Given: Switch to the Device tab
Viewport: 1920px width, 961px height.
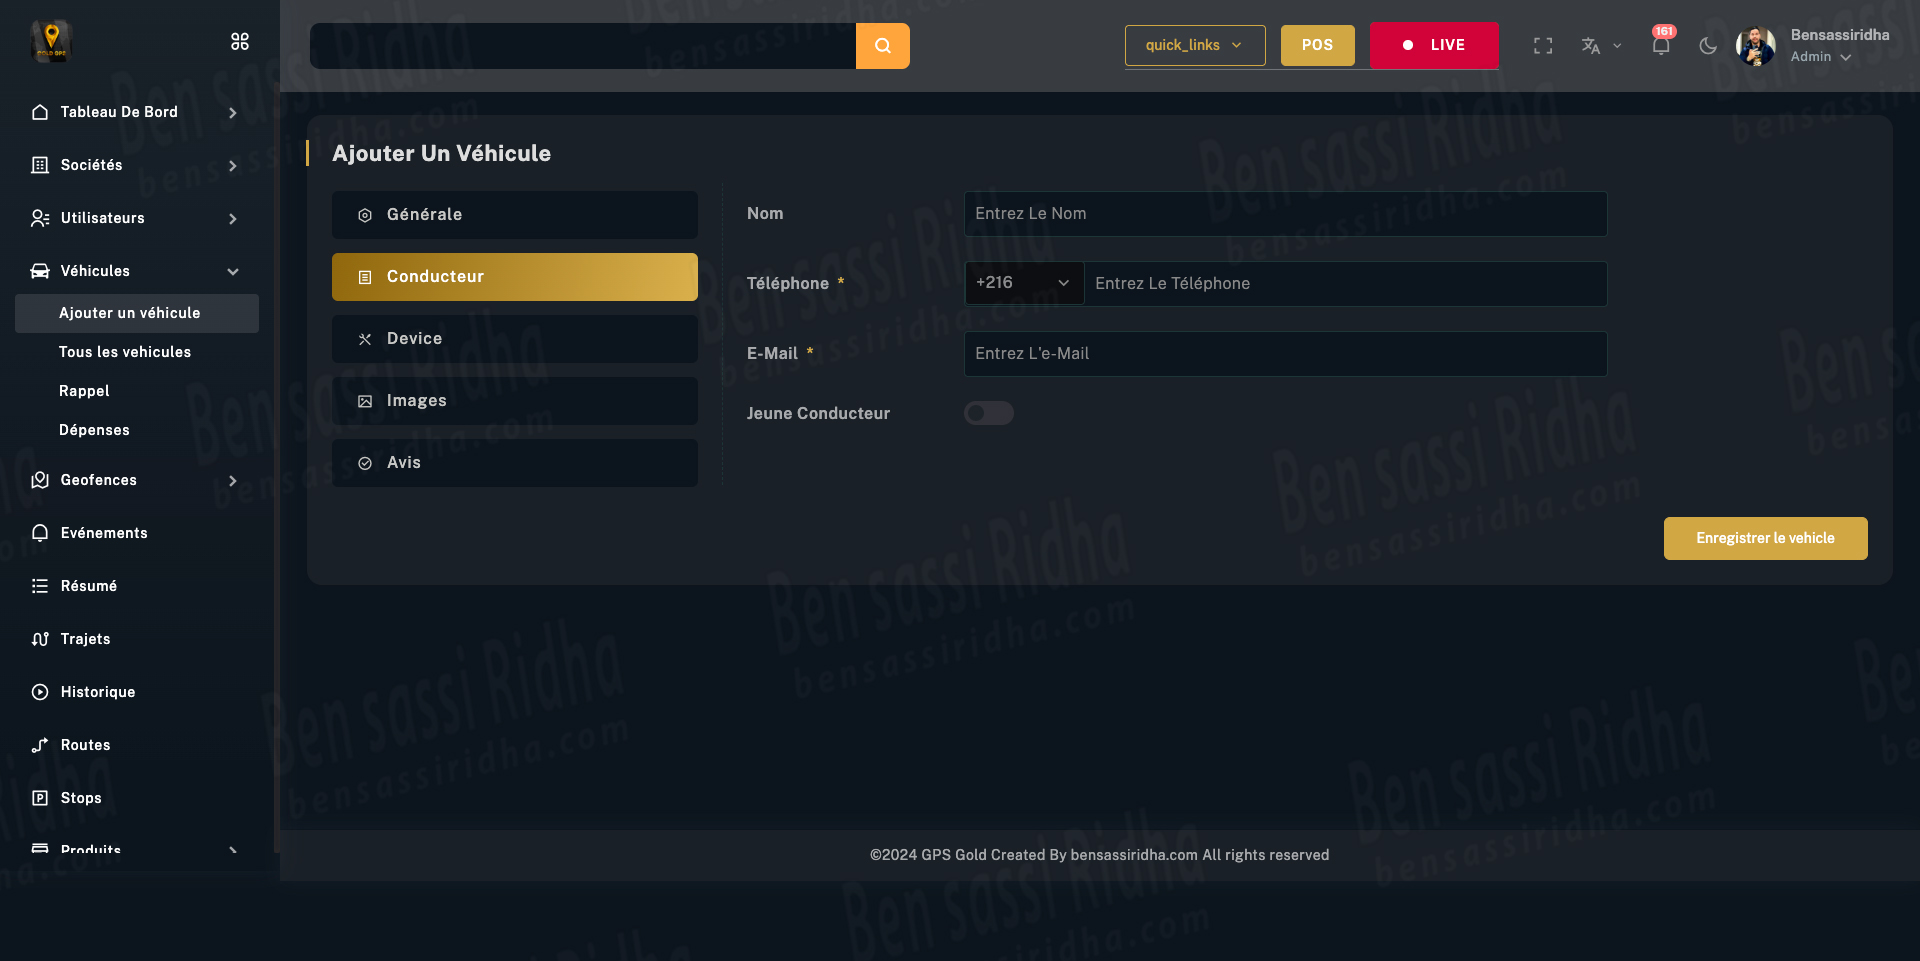Looking at the screenshot, I should coord(514,339).
